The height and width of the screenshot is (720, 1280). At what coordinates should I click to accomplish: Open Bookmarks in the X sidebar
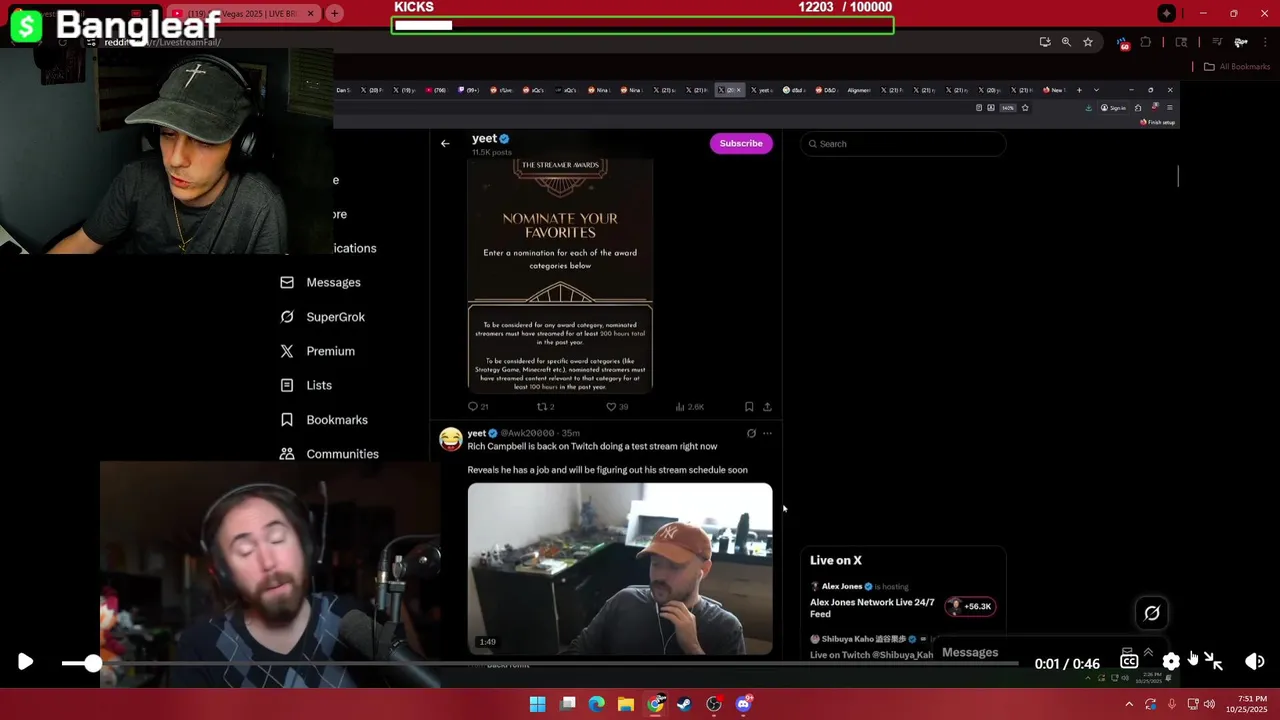click(x=323, y=420)
